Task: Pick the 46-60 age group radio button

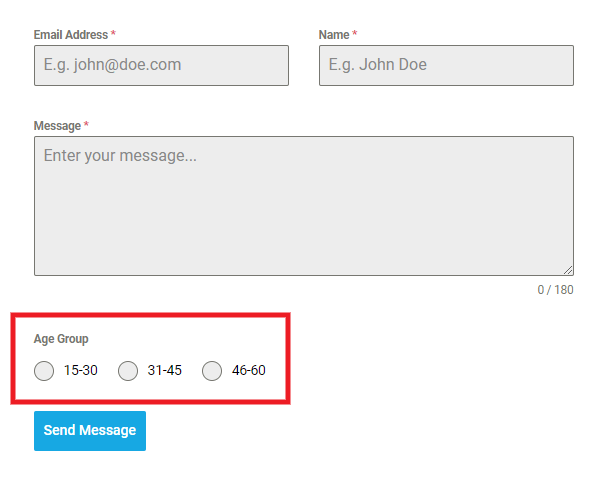Action: (x=212, y=371)
